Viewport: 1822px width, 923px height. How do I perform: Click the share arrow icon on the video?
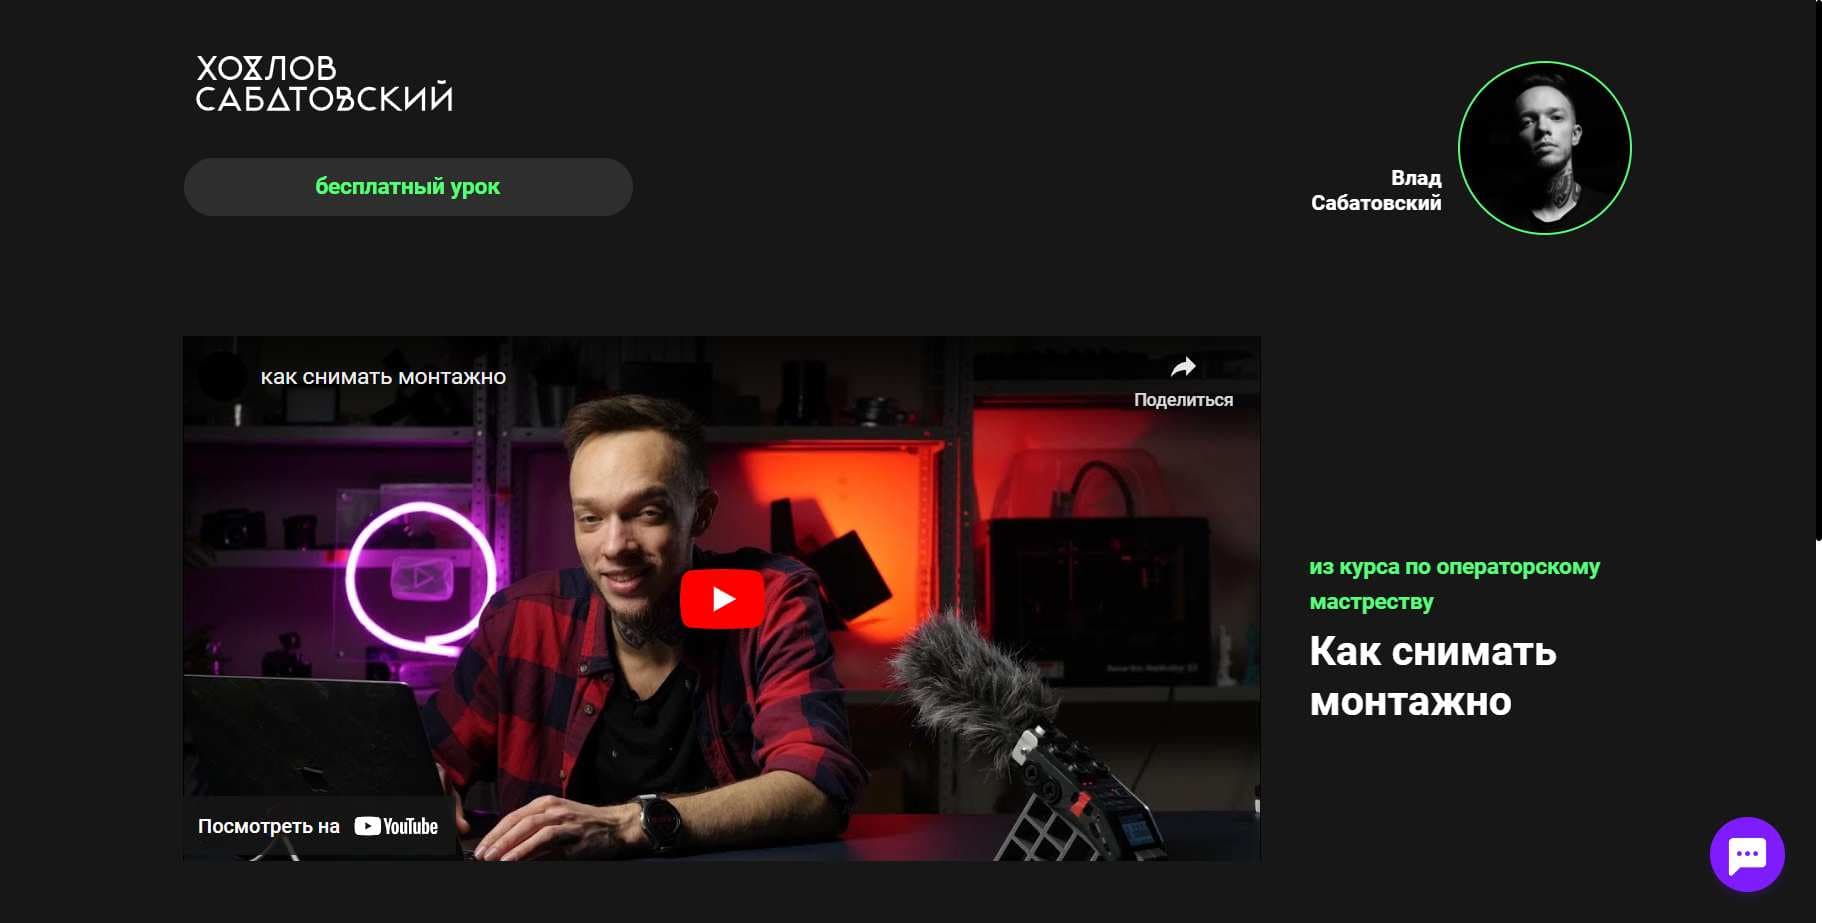coord(1183,367)
